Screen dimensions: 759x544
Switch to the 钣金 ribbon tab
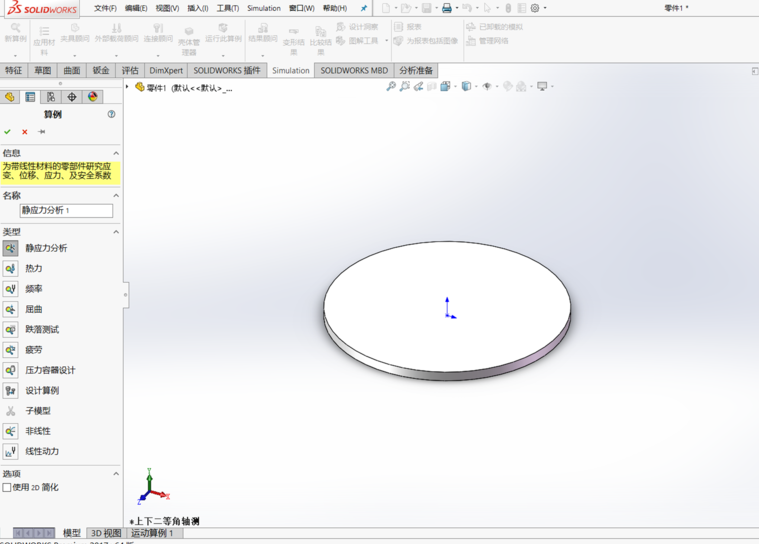101,71
